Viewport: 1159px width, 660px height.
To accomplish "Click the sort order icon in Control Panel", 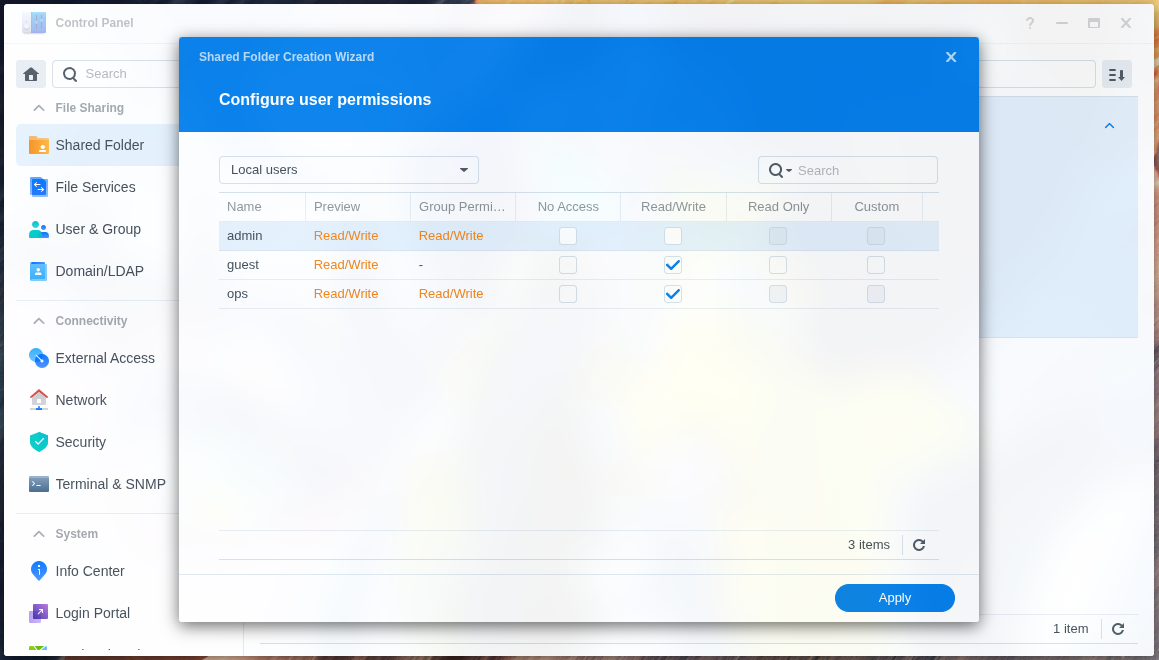I will click(1117, 74).
